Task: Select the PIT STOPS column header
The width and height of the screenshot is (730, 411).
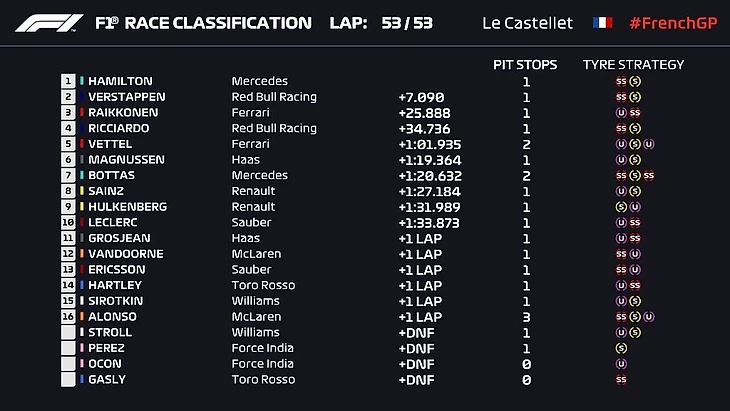Action: [x=525, y=64]
